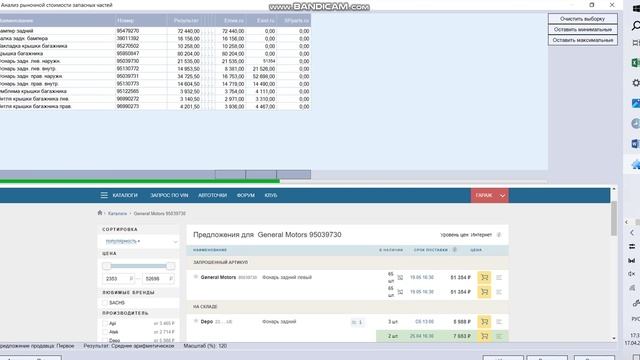Screen dimensions: 640x360
Task: Open Запрос по VIN menu item
Action: tap(169, 195)
